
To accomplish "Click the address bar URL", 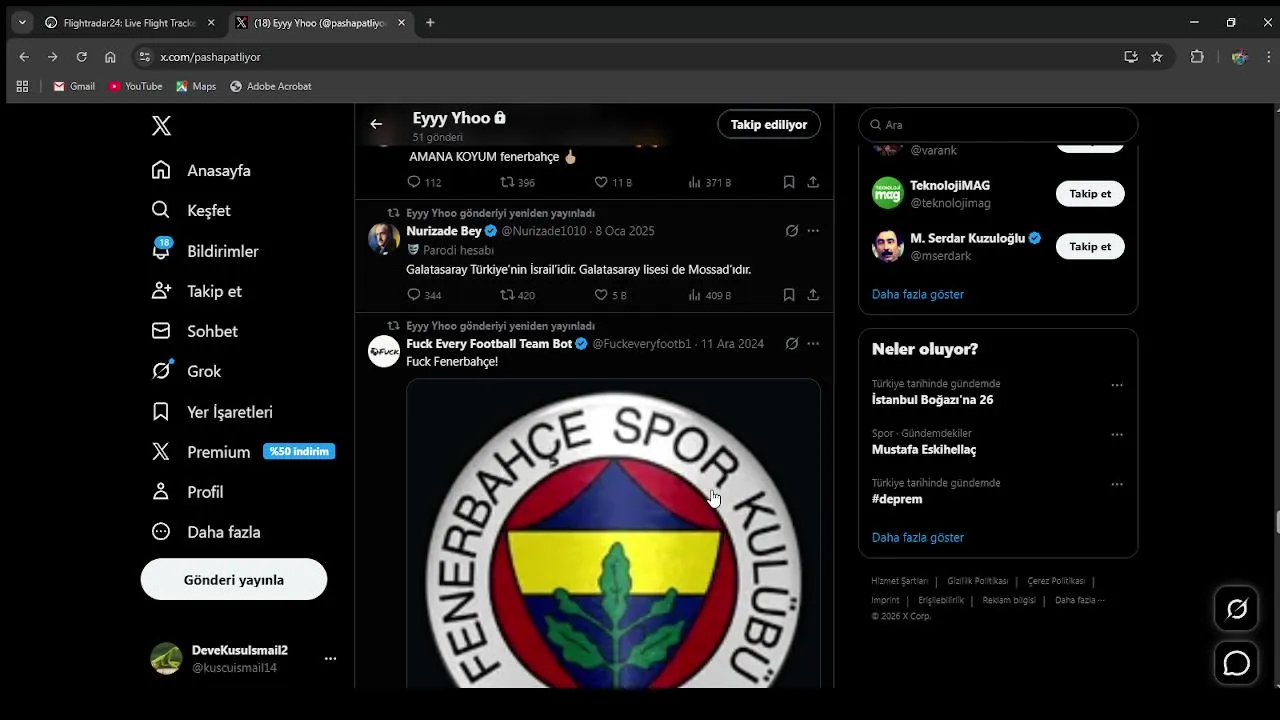I will pyautogui.click(x=210, y=57).
